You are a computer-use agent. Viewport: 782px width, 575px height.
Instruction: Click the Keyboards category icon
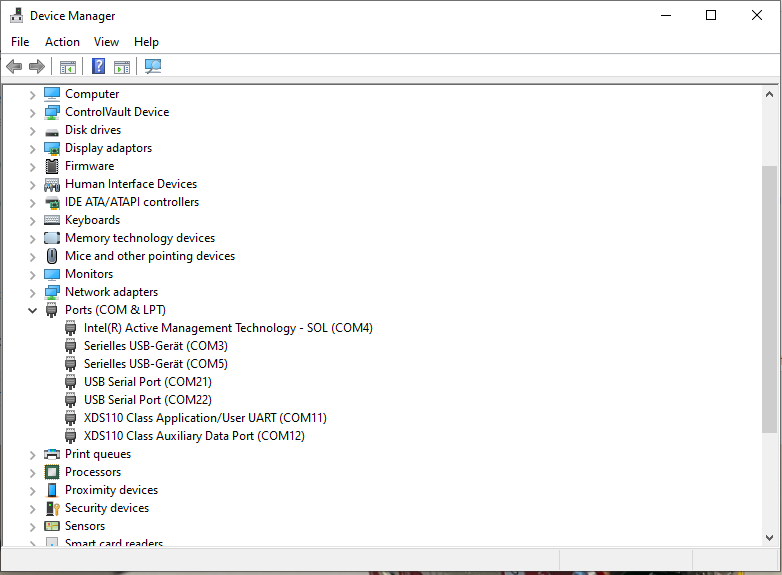pos(52,220)
